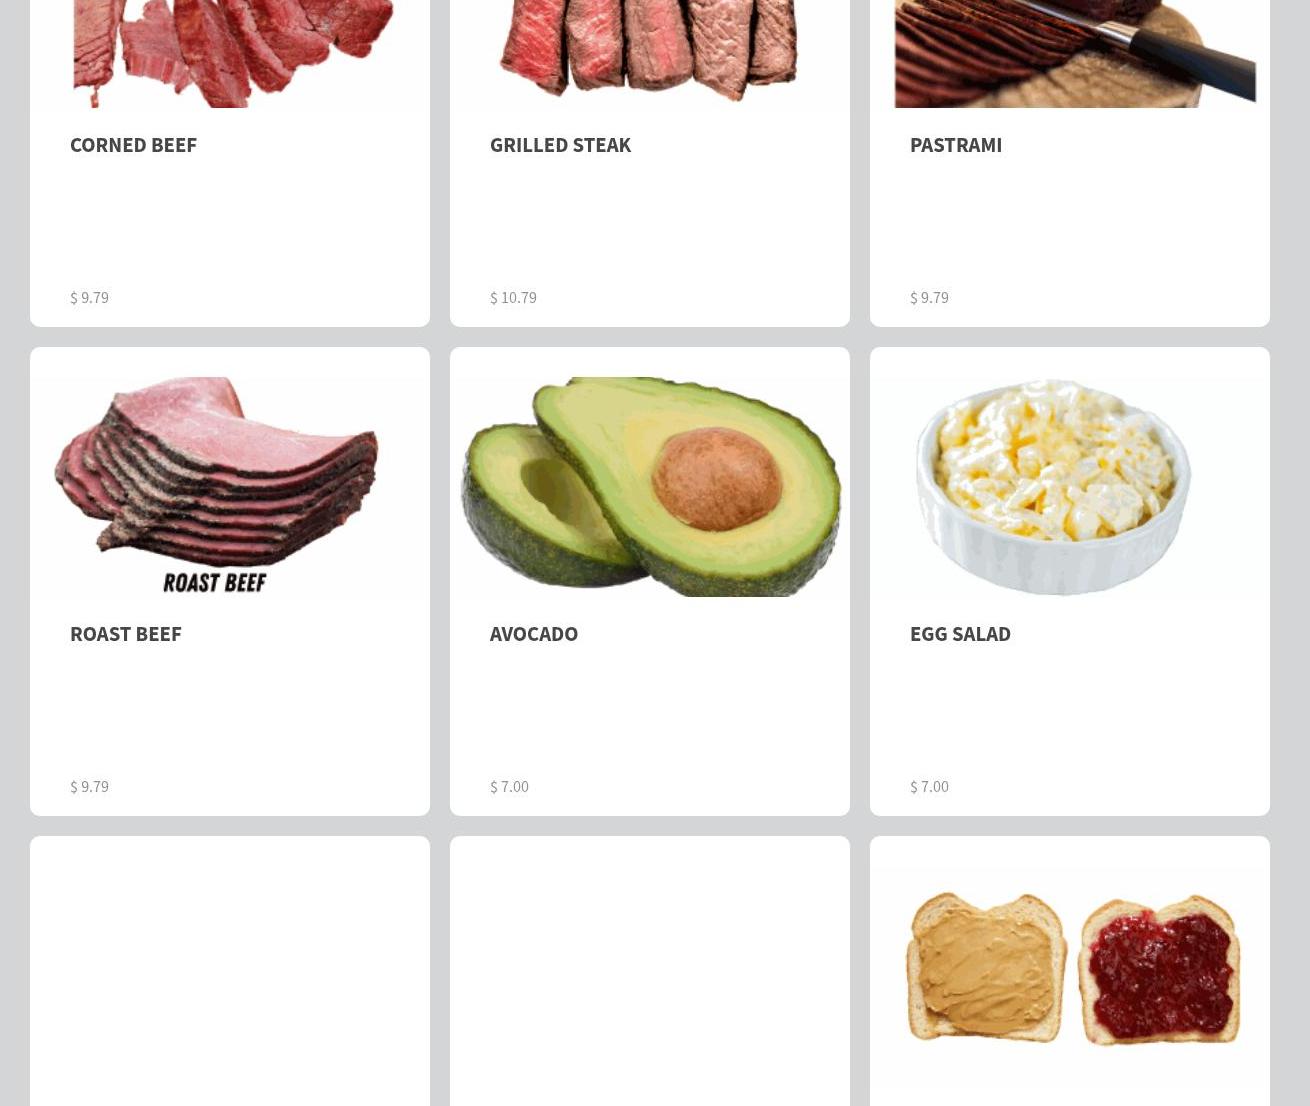Select the Egg Salad bowl image
This screenshot has height=1106, width=1310.
[x=1070, y=487]
